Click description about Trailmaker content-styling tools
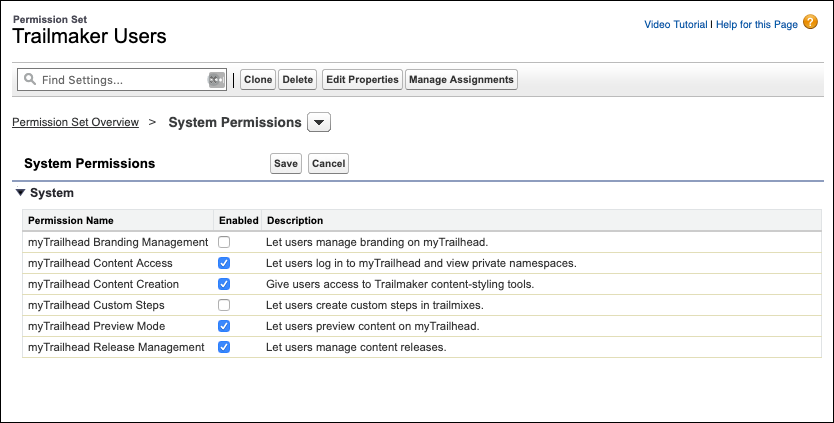The width and height of the screenshot is (834, 423). (x=400, y=284)
